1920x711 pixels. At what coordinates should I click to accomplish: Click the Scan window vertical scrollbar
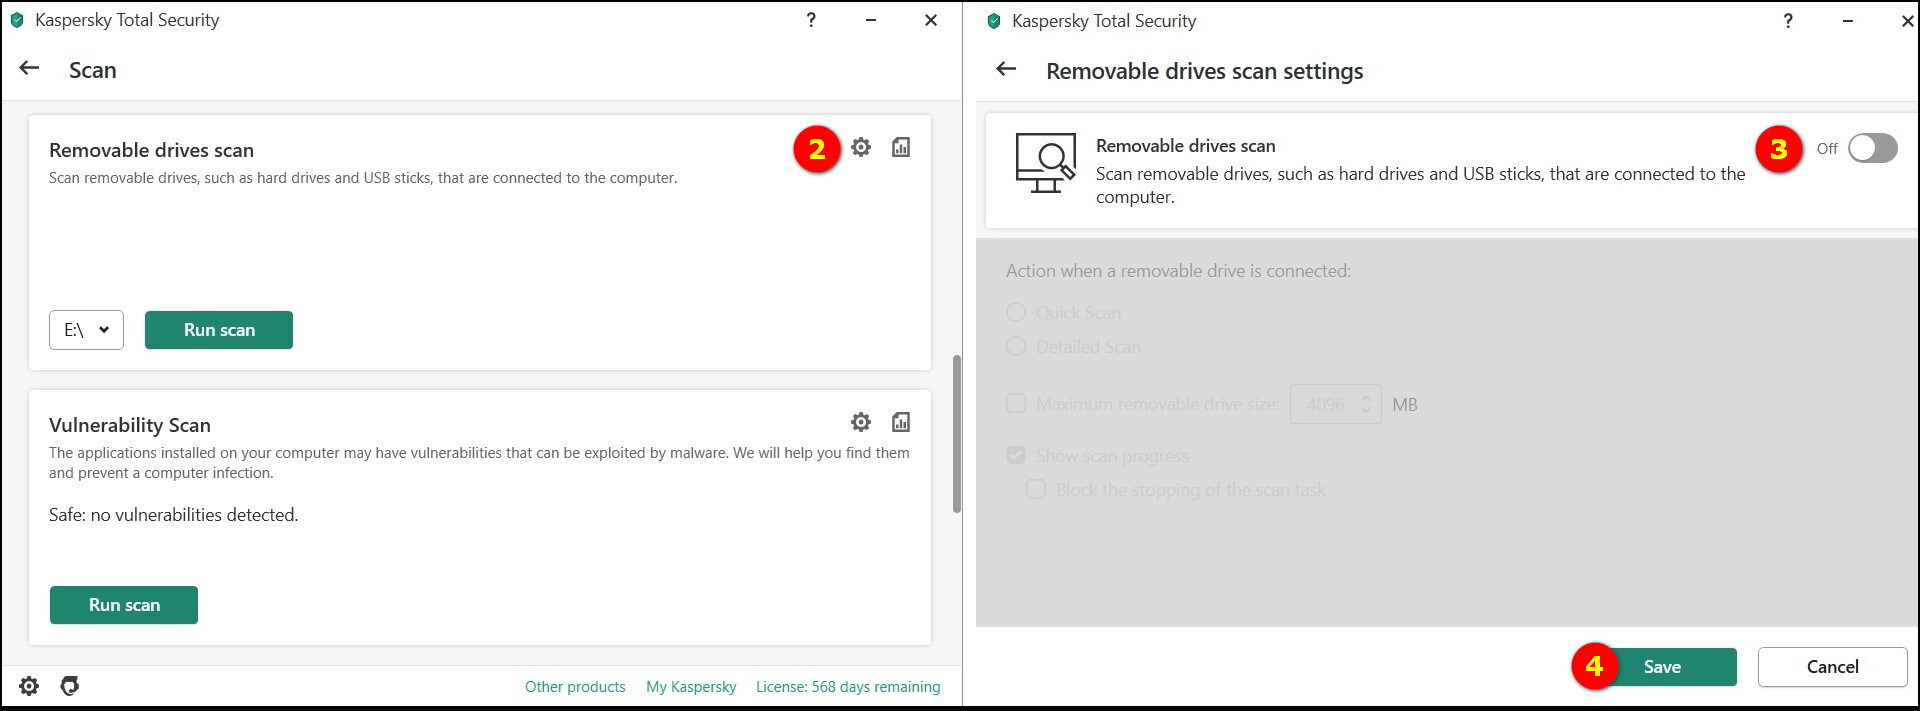pos(957,434)
